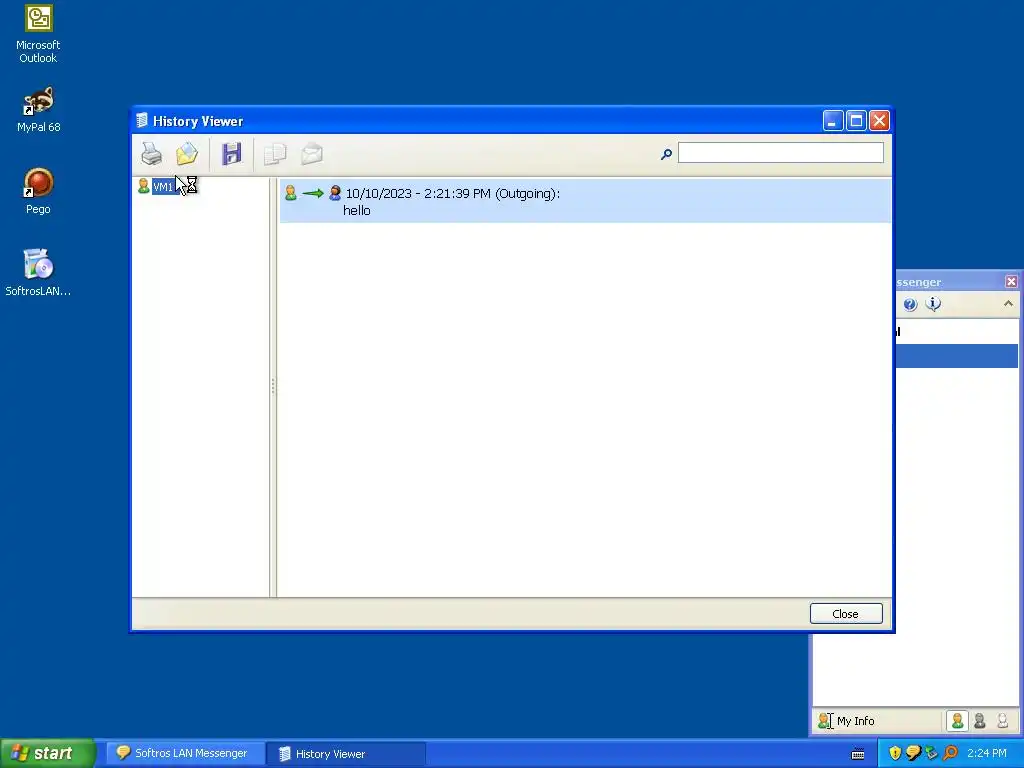Viewport: 1024px width, 768px height.
Task: Click the orange magnifier tray icon
Action: click(950, 754)
